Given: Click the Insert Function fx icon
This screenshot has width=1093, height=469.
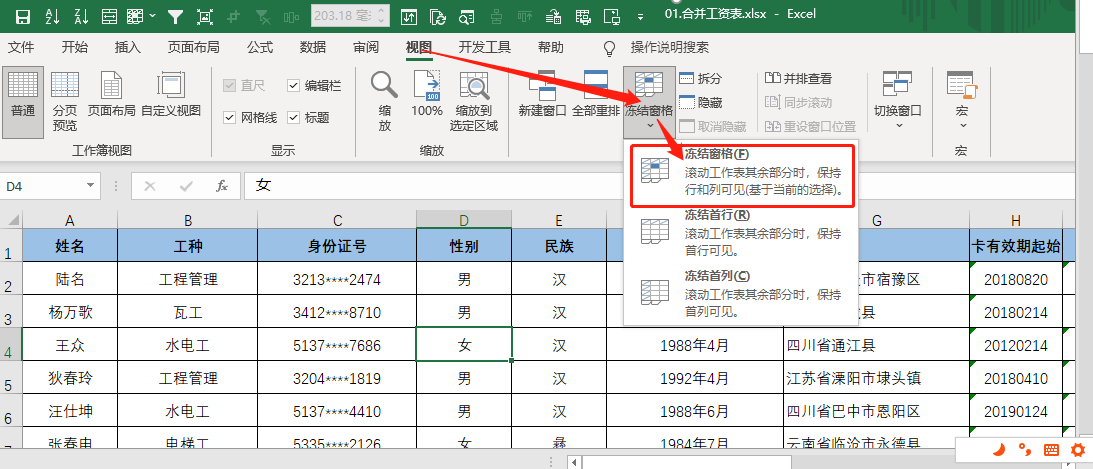Looking at the screenshot, I should (222, 186).
